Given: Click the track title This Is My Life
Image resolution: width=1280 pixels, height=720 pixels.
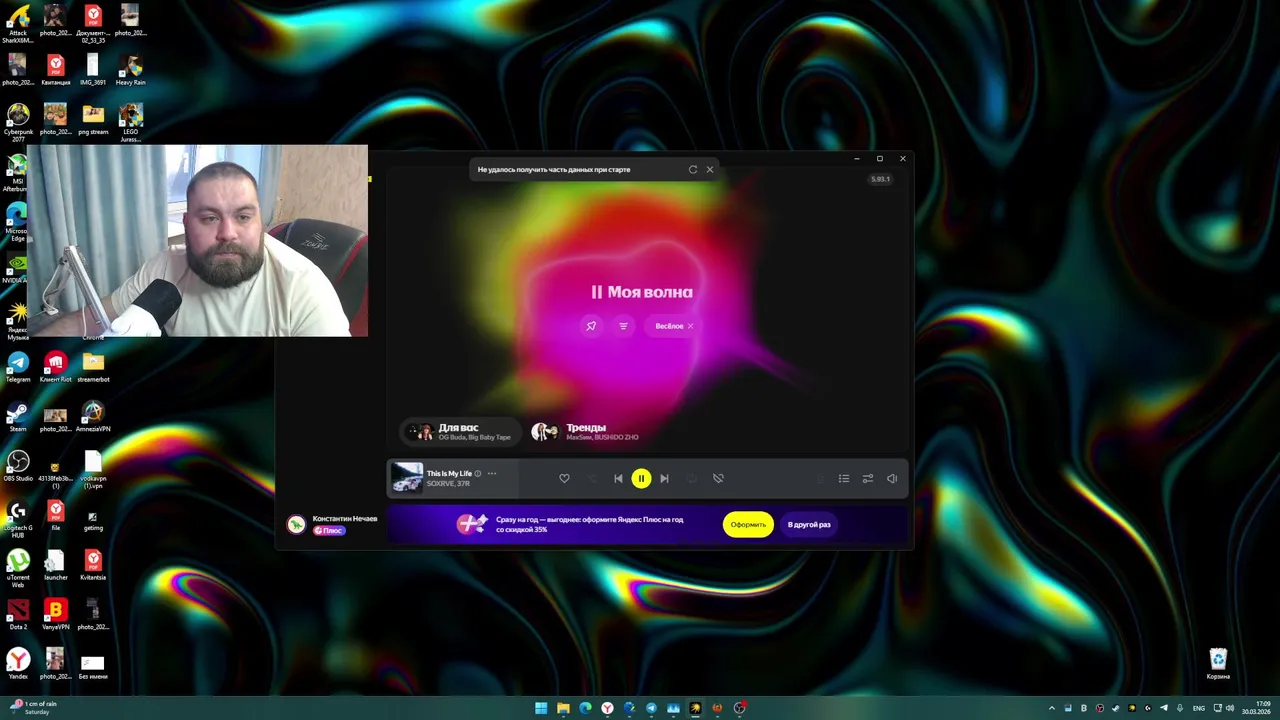Looking at the screenshot, I should [x=449, y=473].
